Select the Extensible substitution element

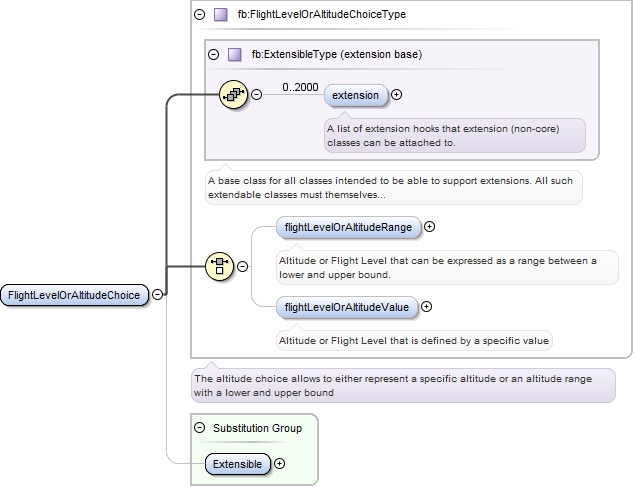tap(237, 464)
